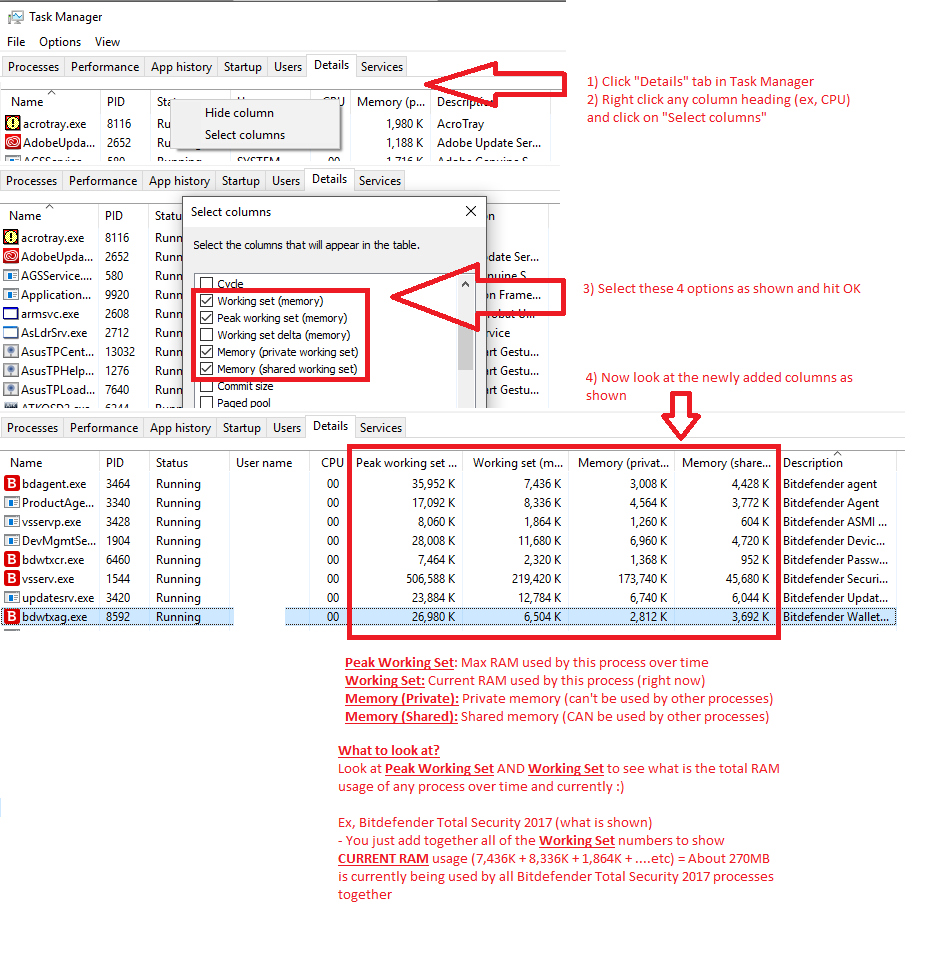Click PID 8592 cell

coord(118,617)
